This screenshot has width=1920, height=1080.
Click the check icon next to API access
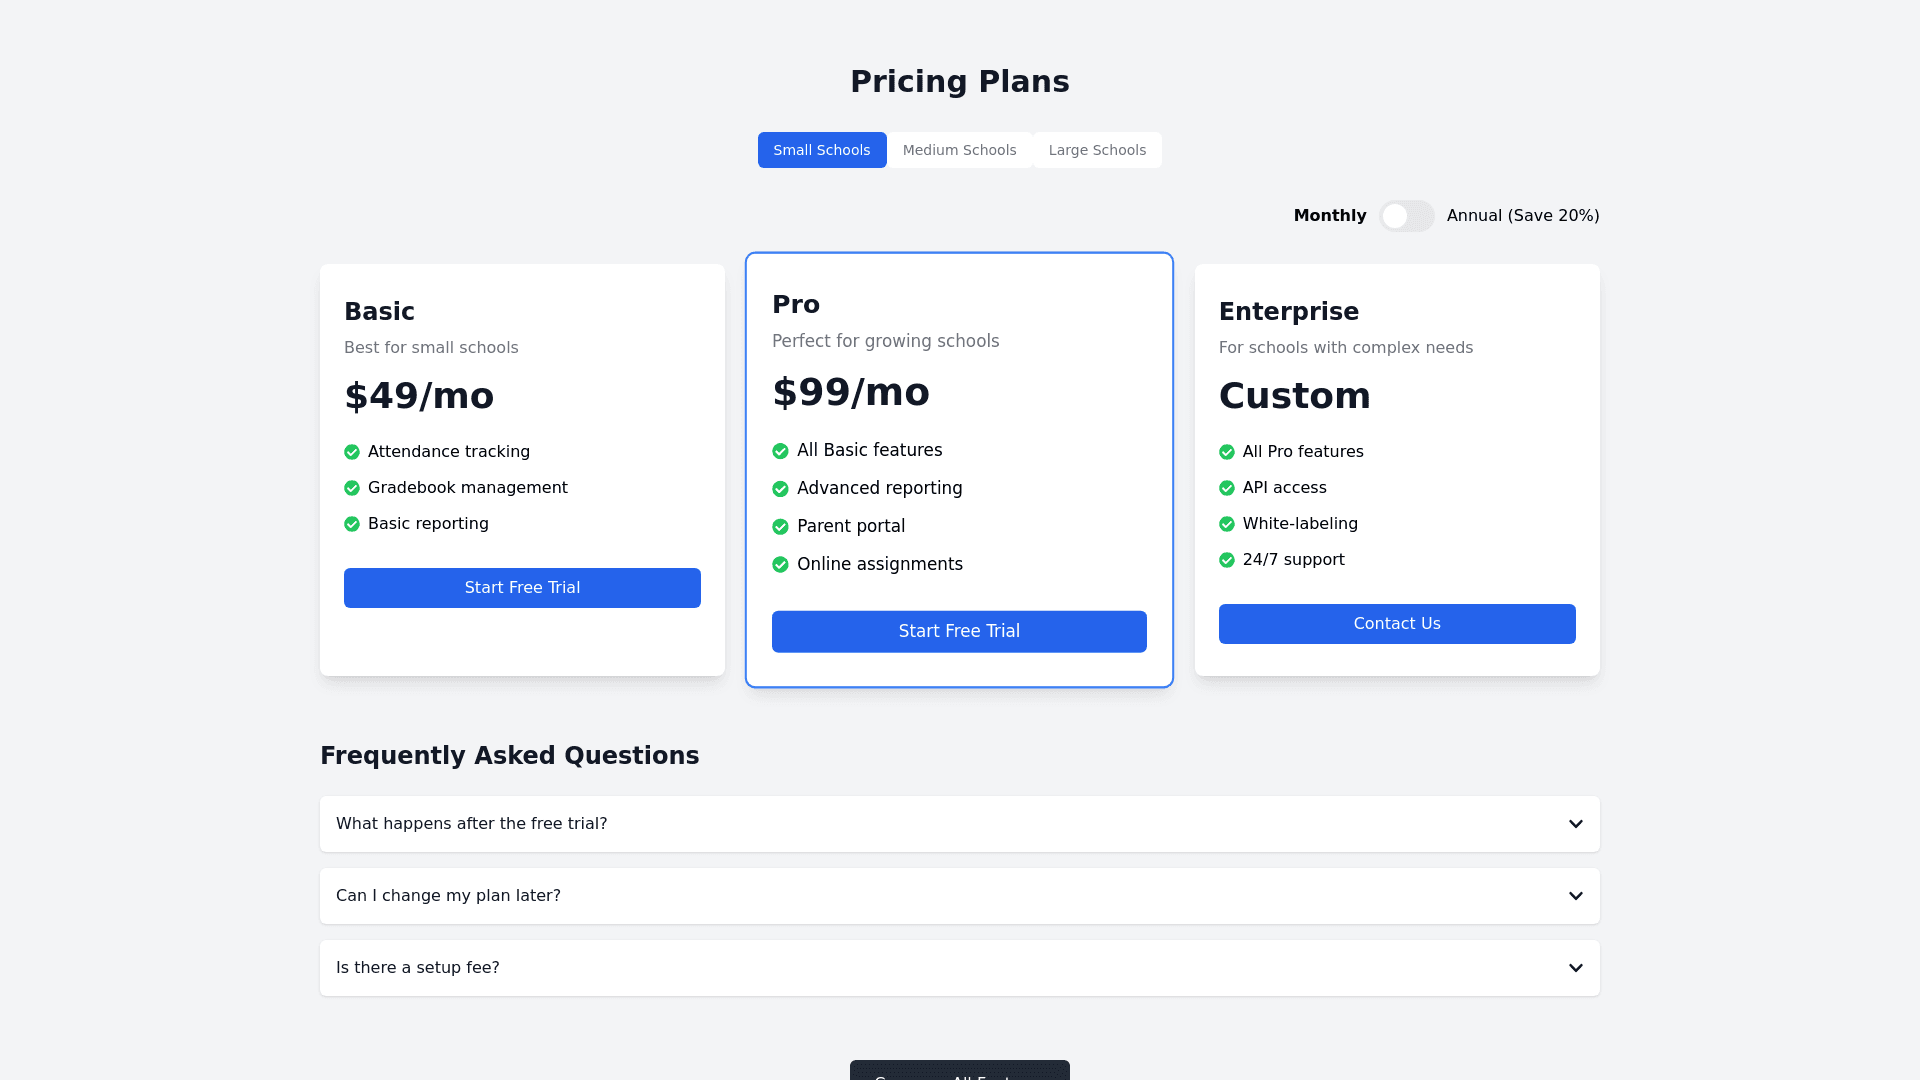(x=1227, y=488)
